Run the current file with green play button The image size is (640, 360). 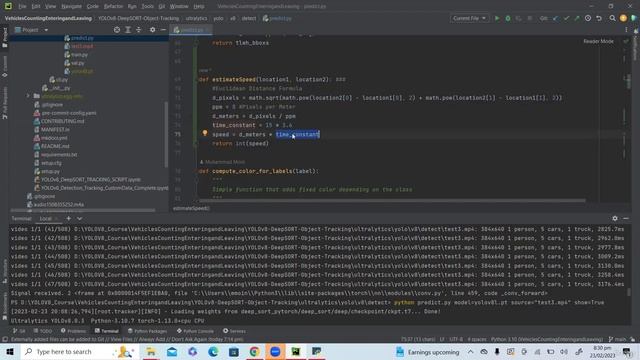coord(497,18)
